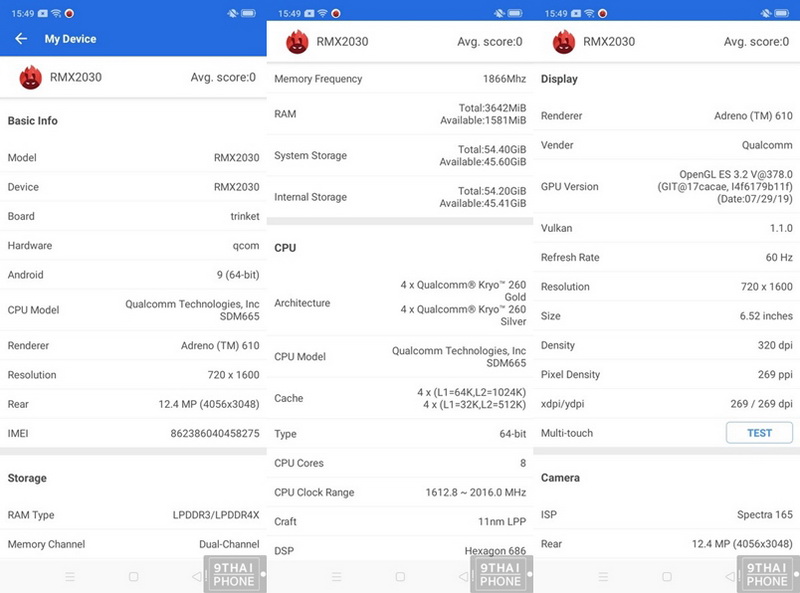Screen dimensions: 800x593
Task: Select the IMEI number 862386040458275
Action: pos(215,433)
